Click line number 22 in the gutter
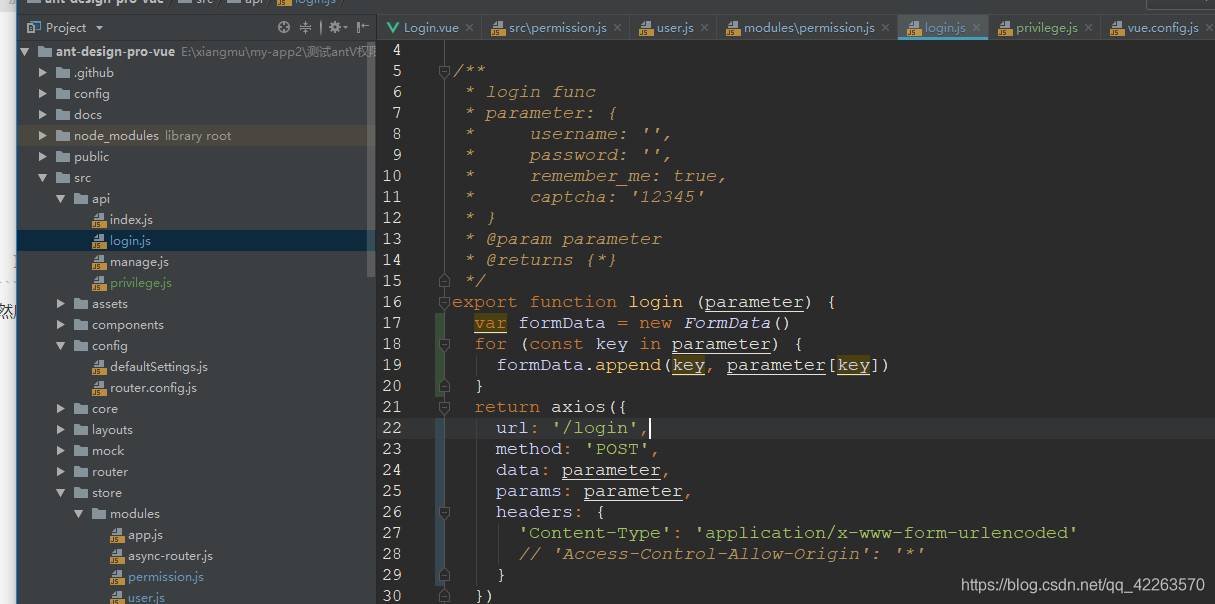 point(391,428)
